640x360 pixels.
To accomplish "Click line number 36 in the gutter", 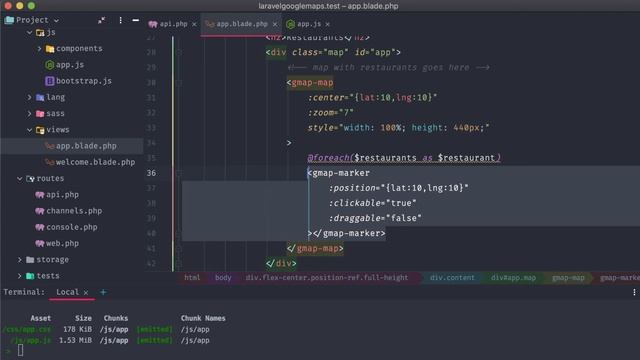I will click(x=151, y=173).
